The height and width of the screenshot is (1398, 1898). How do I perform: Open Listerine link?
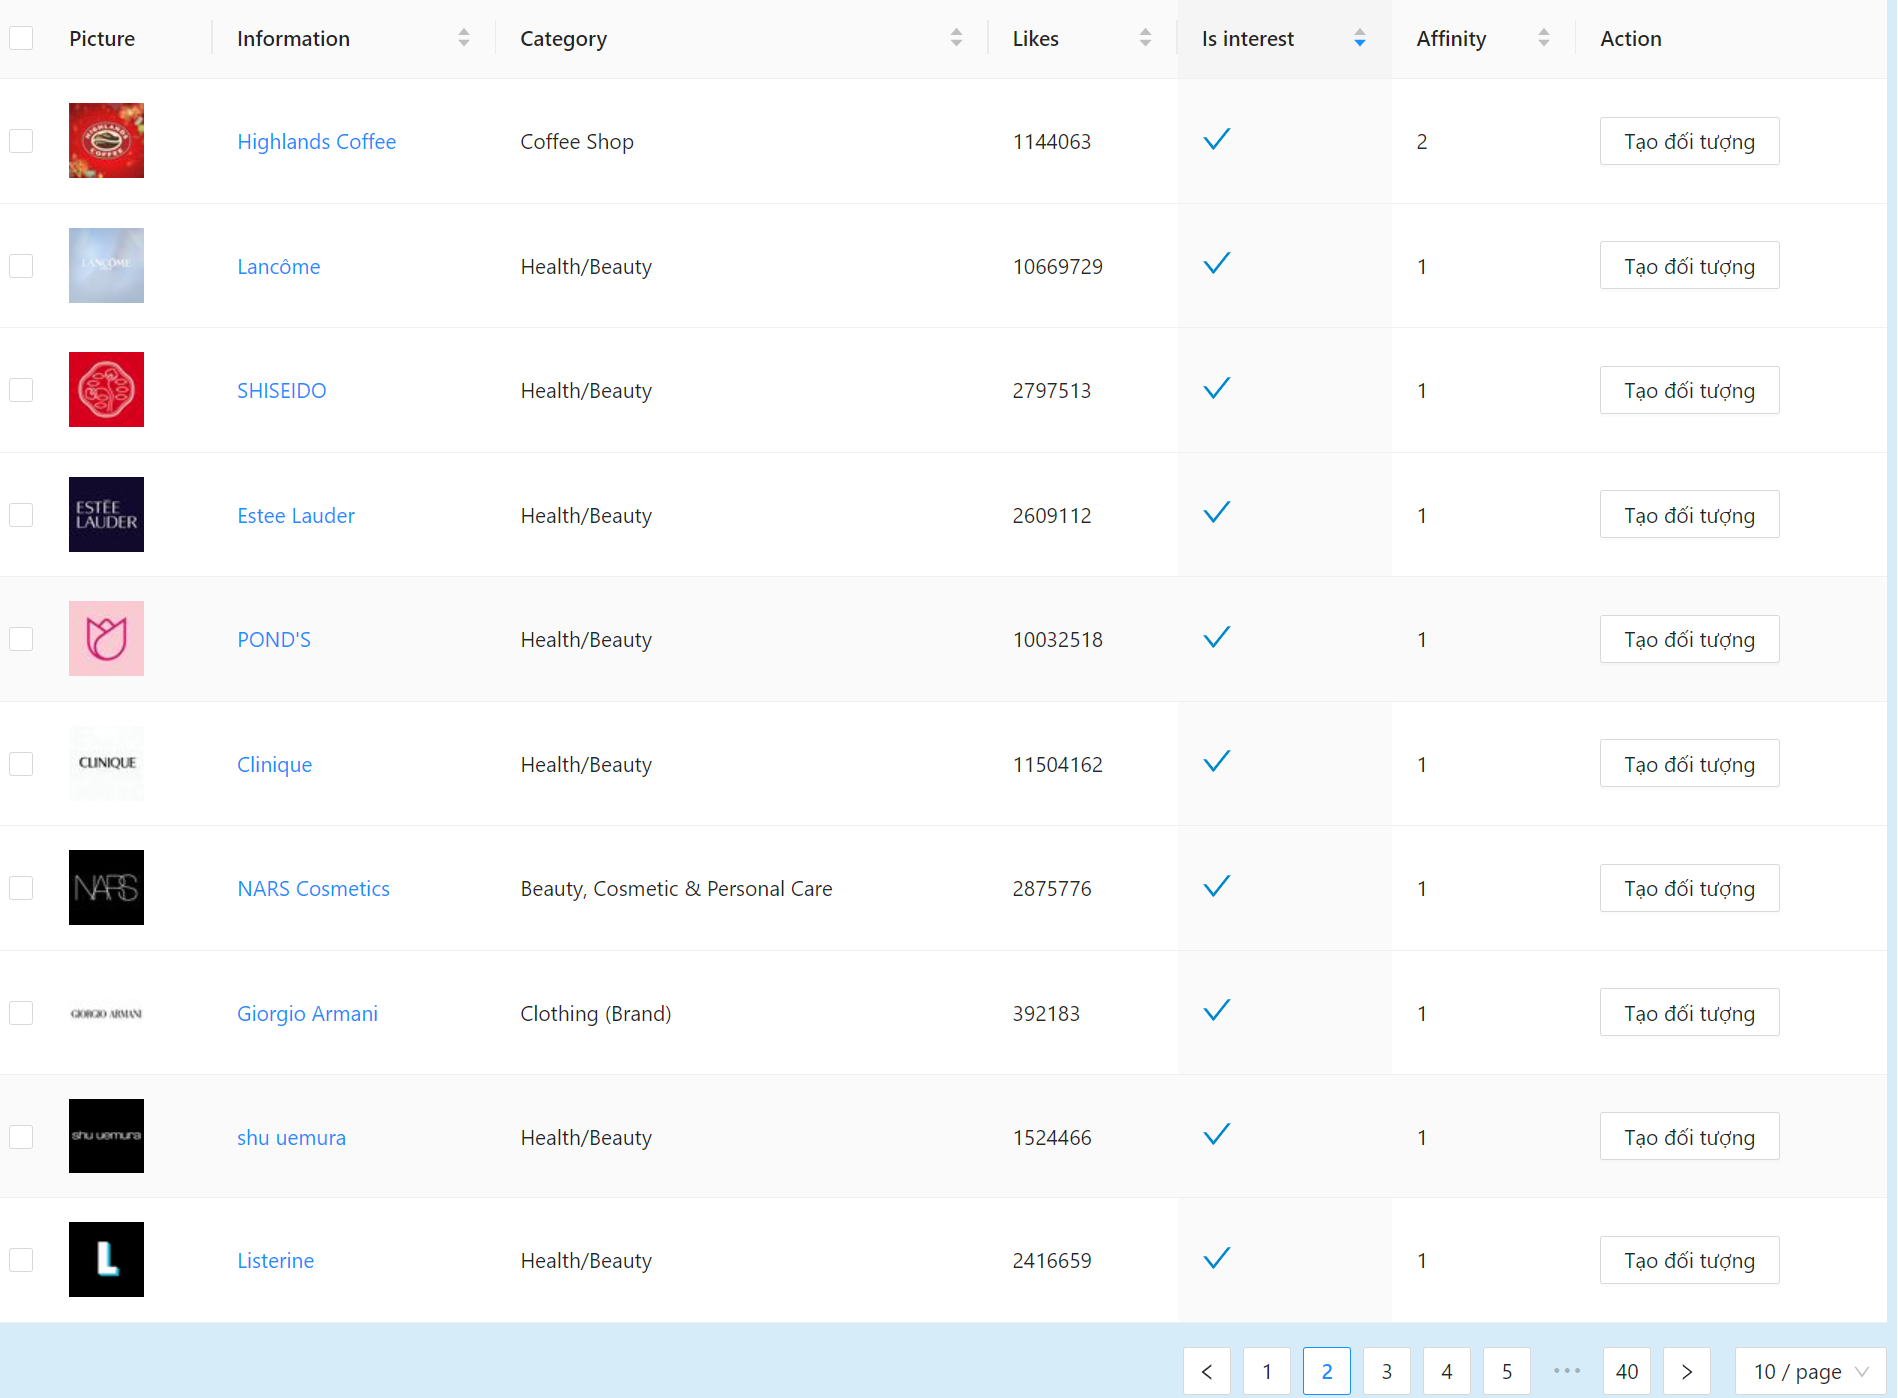(276, 1261)
